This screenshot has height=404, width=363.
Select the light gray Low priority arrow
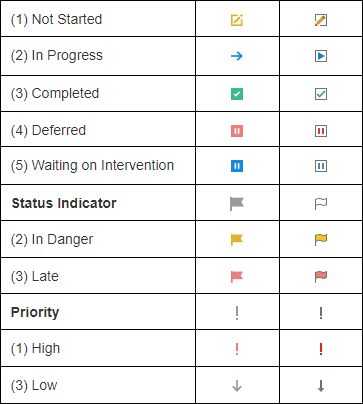click(x=237, y=386)
